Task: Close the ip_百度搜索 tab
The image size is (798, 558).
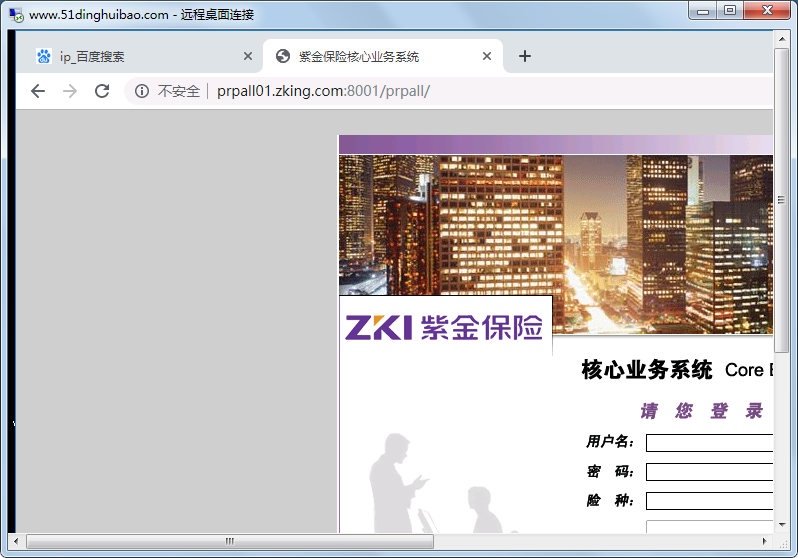Action: (248, 56)
